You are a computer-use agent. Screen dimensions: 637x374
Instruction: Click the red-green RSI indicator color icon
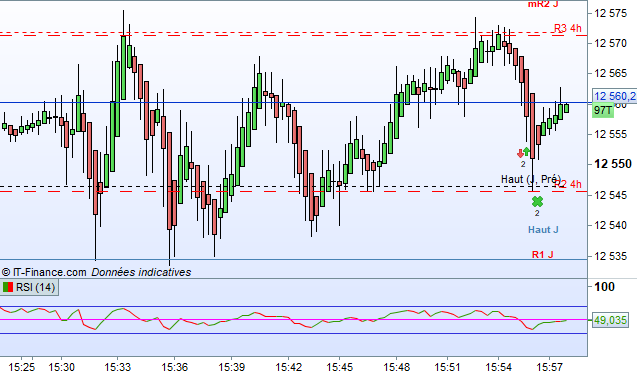click(8, 288)
